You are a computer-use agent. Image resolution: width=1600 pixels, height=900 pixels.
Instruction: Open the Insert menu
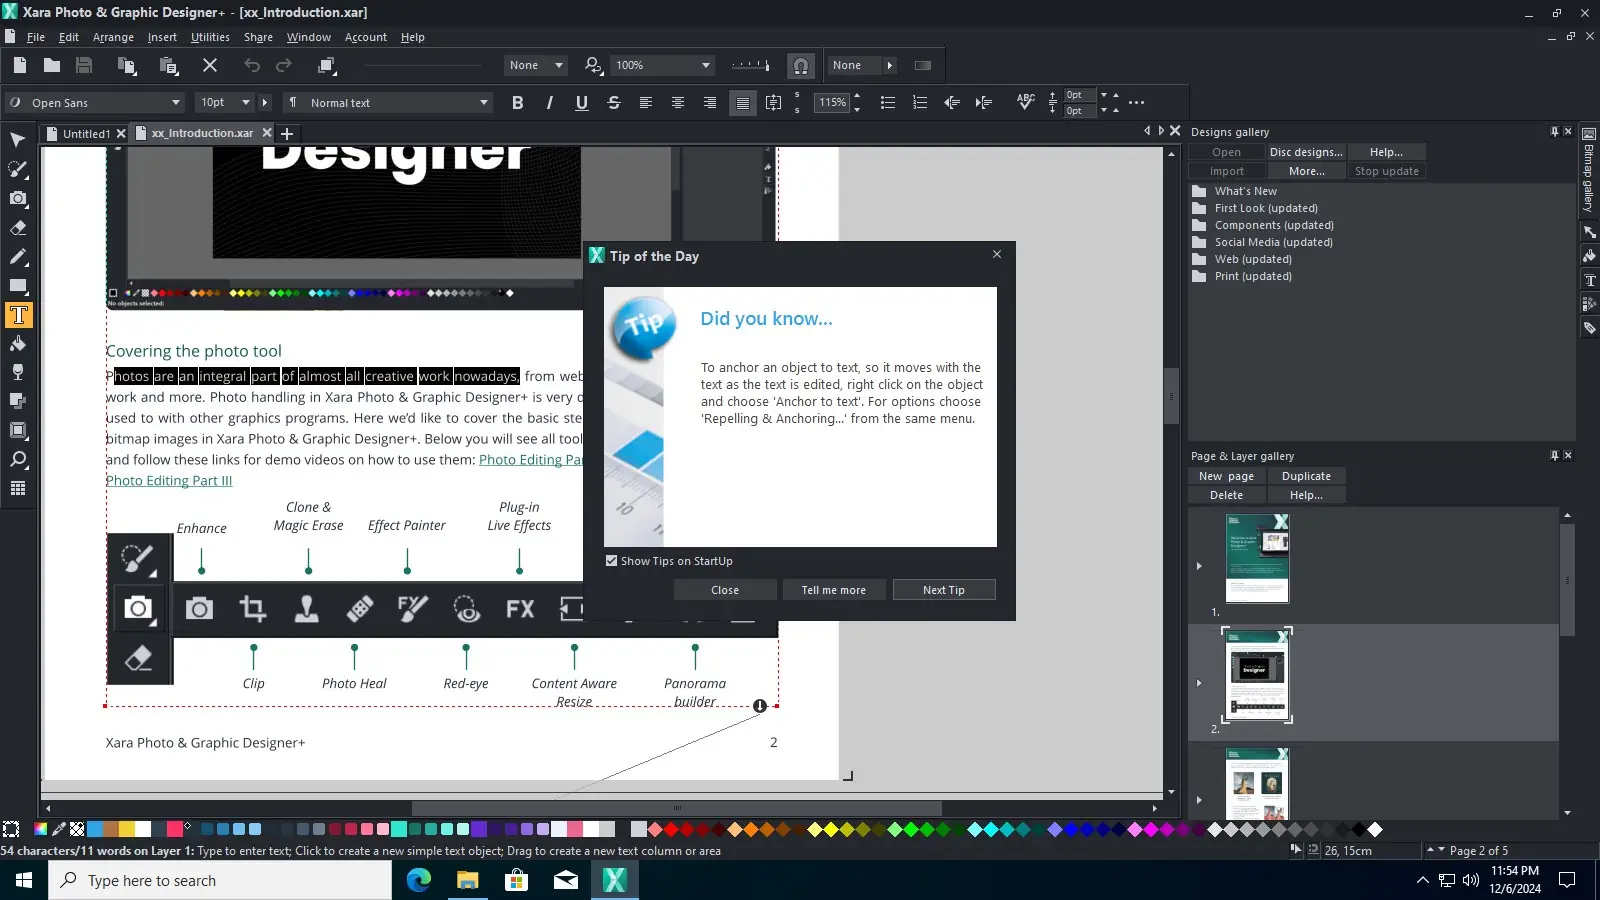coord(162,37)
